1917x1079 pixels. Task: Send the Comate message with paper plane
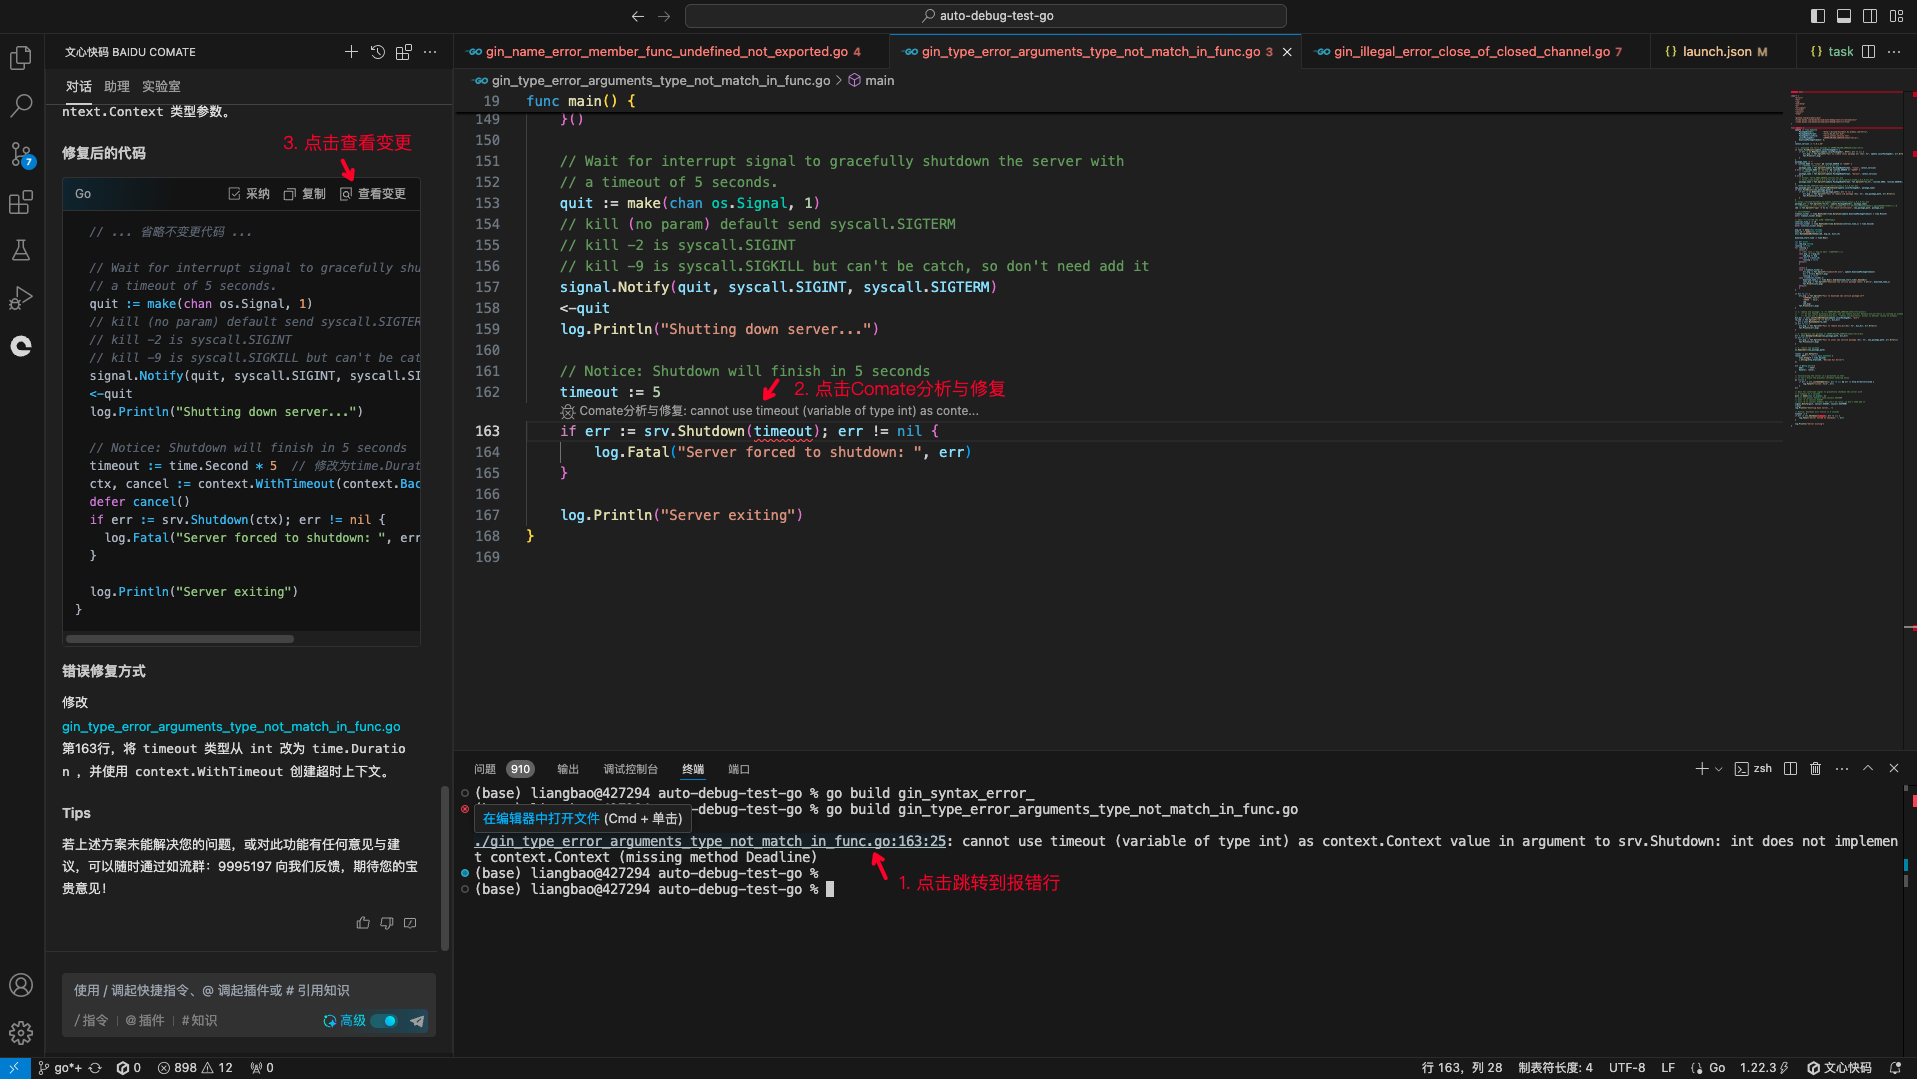(417, 1021)
